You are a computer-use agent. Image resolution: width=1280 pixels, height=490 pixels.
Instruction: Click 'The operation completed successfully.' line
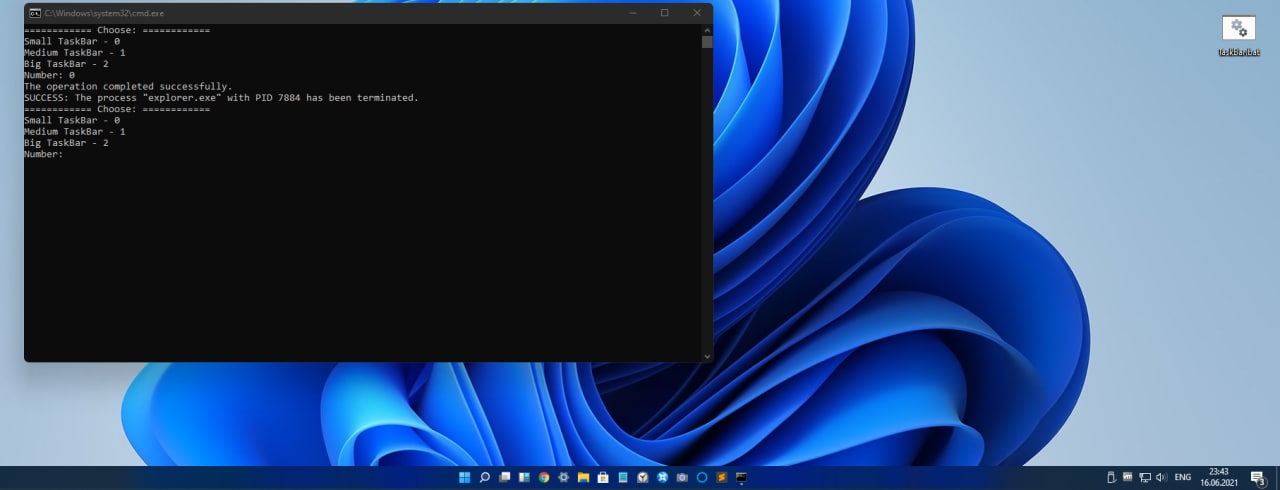click(128, 87)
